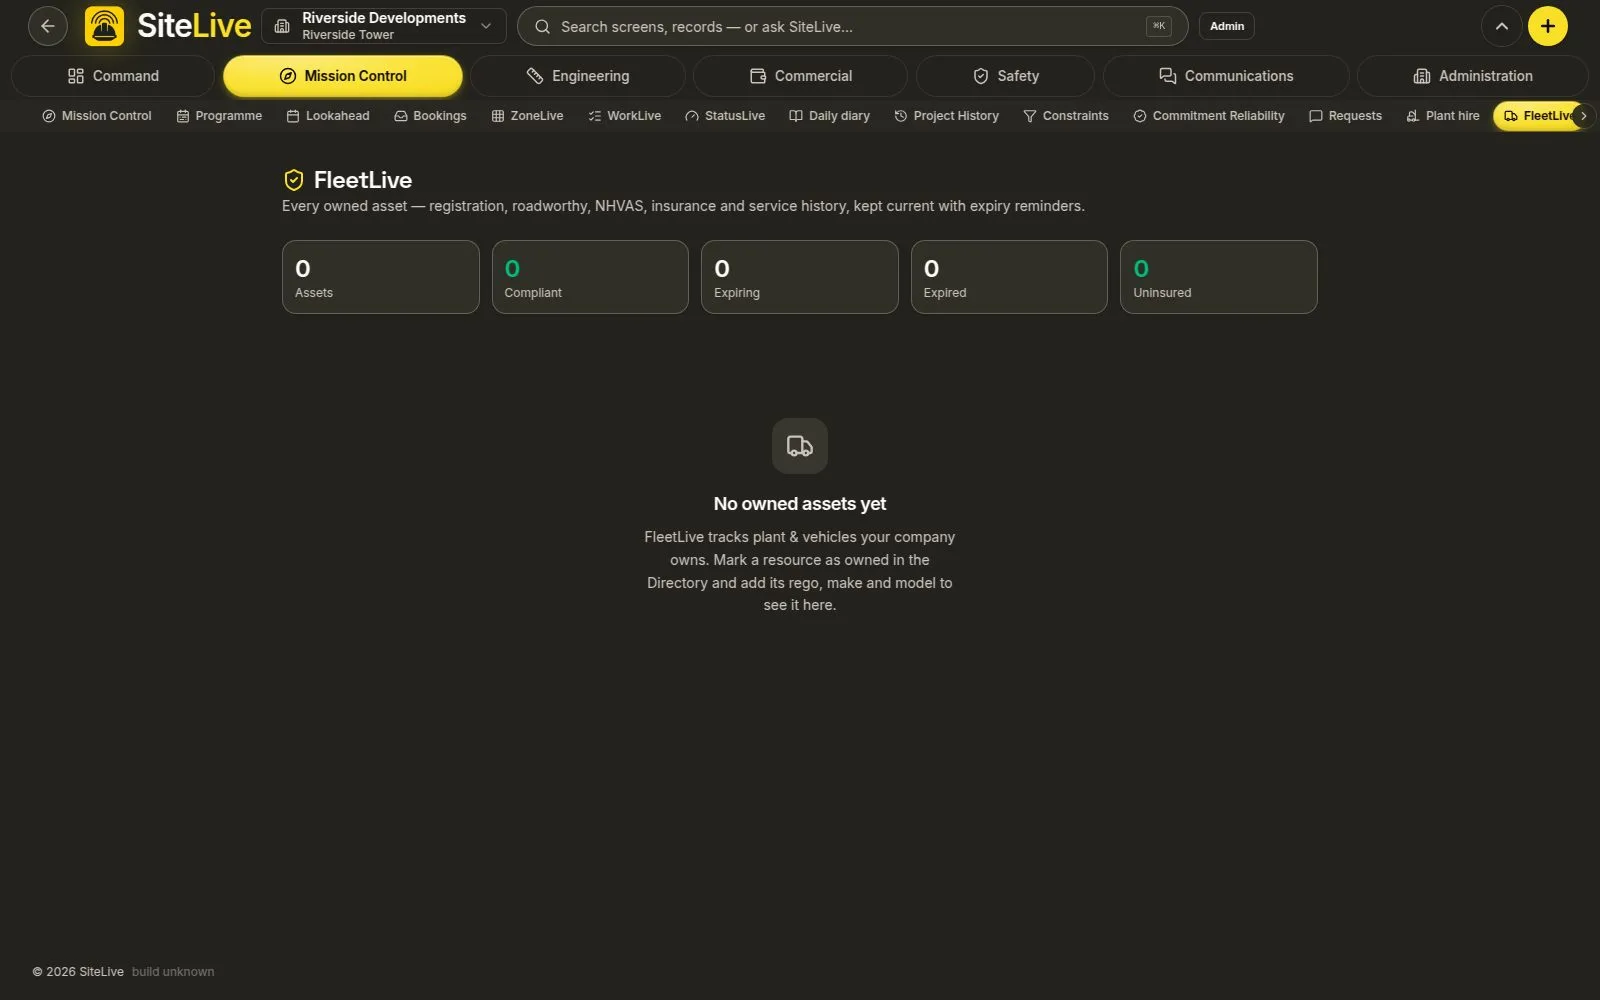1600x1000 pixels.
Task: Go to the Safety tab
Action: (1005, 76)
